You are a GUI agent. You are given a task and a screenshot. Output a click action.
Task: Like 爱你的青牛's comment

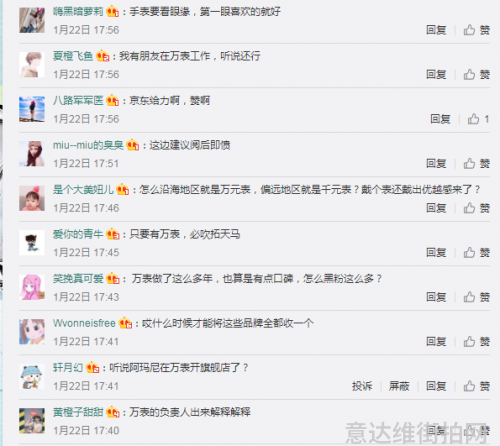(476, 252)
